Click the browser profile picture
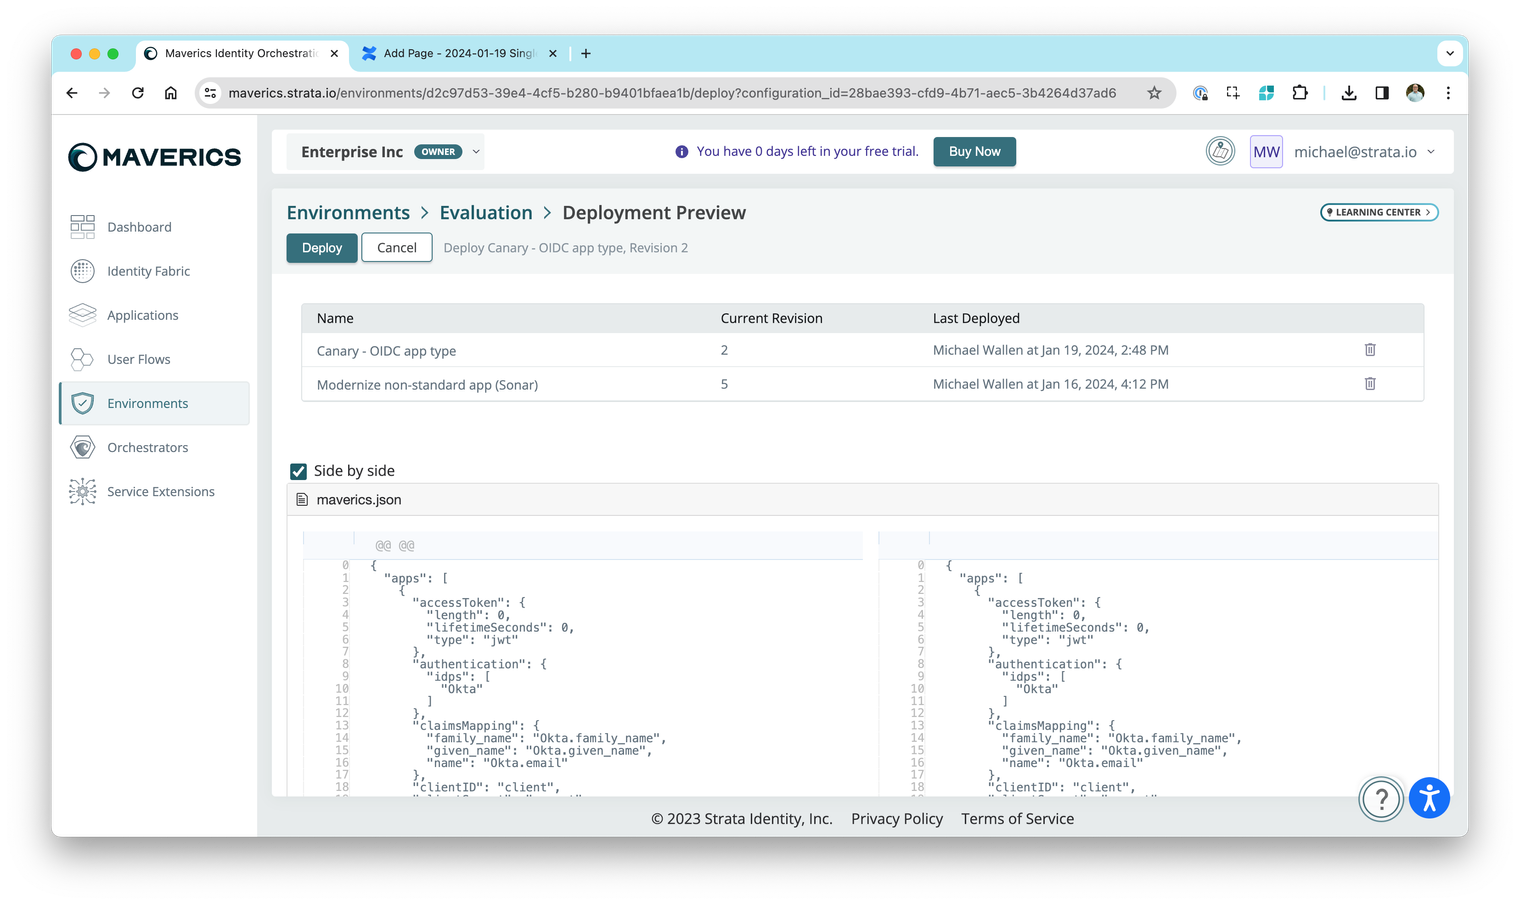This screenshot has height=905, width=1520. (1415, 93)
